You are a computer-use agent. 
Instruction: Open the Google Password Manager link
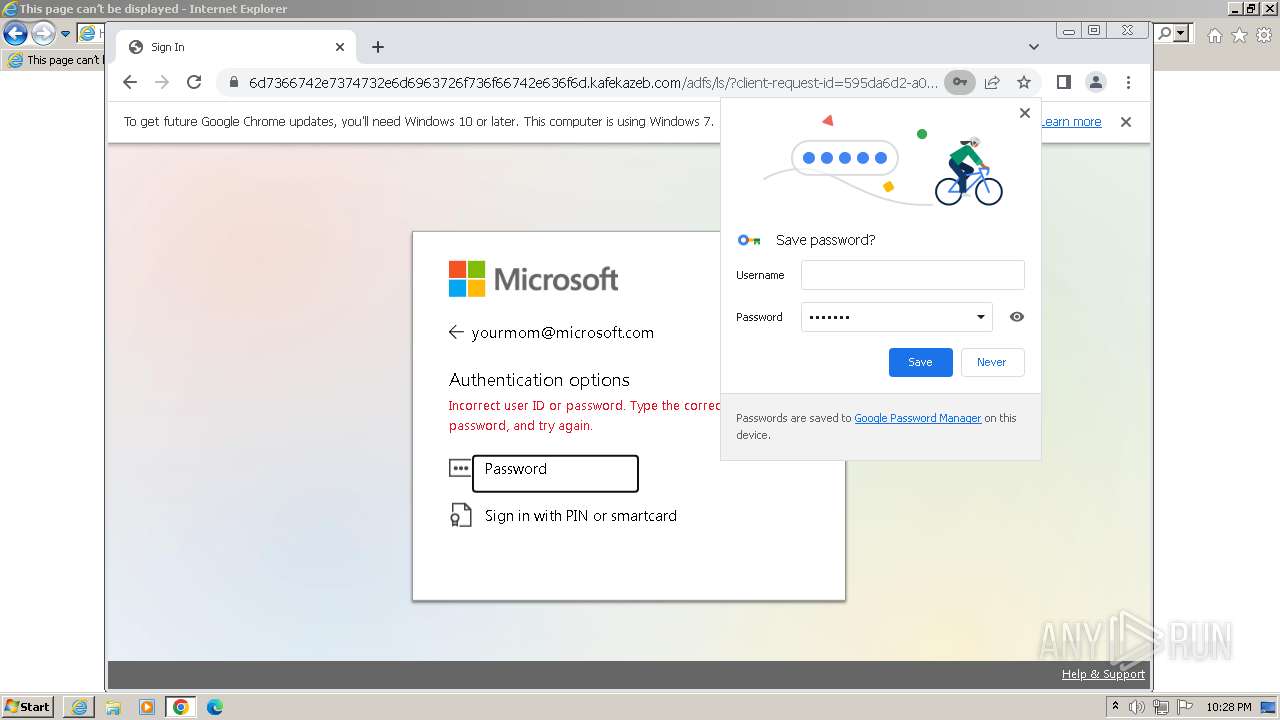pos(918,418)
